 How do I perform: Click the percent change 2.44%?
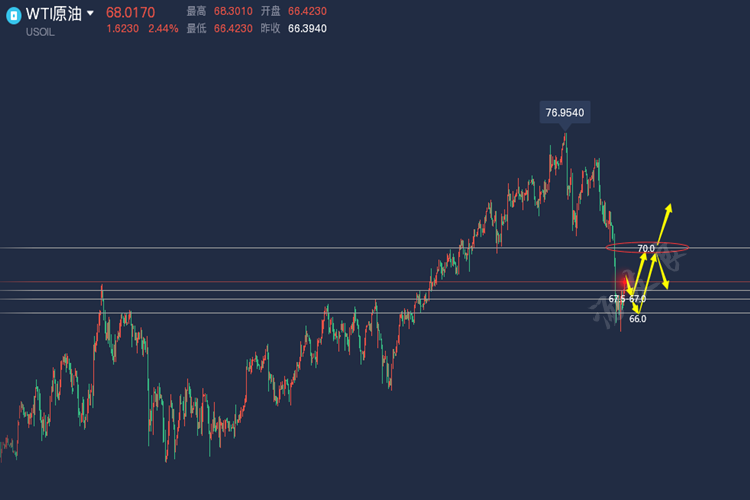(163, 29)
